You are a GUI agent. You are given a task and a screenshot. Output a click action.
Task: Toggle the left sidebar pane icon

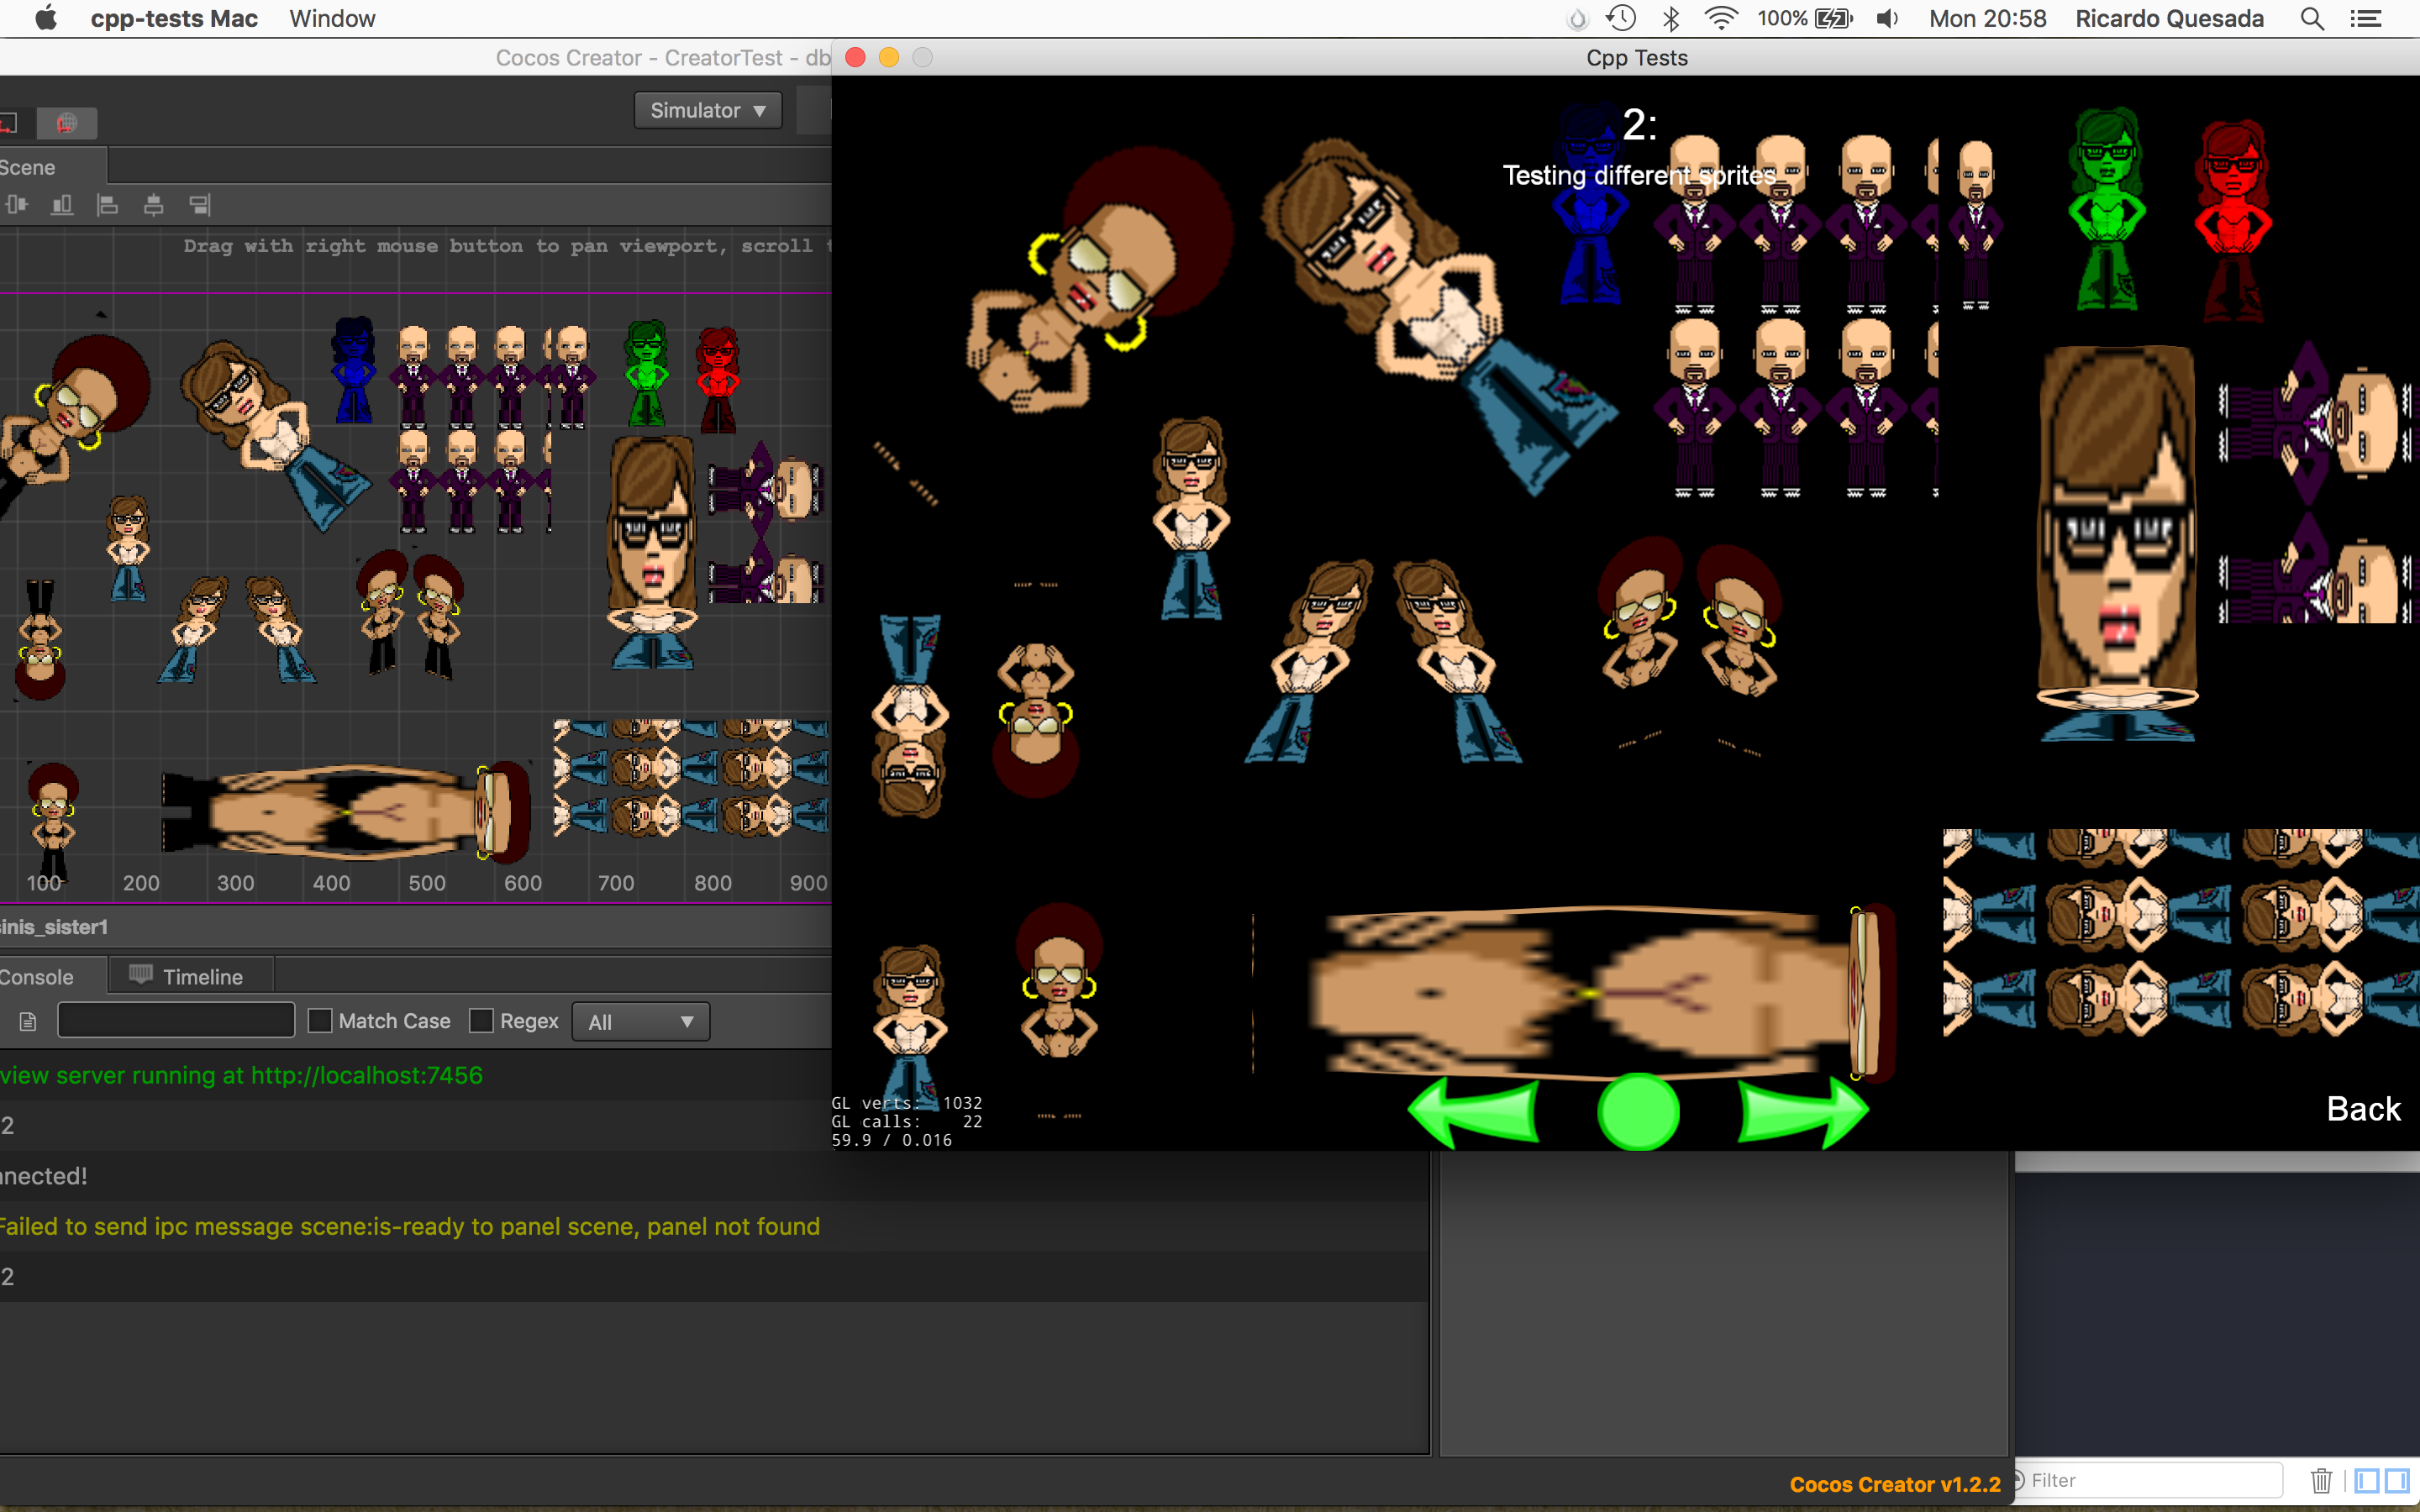point(2366,1480)
